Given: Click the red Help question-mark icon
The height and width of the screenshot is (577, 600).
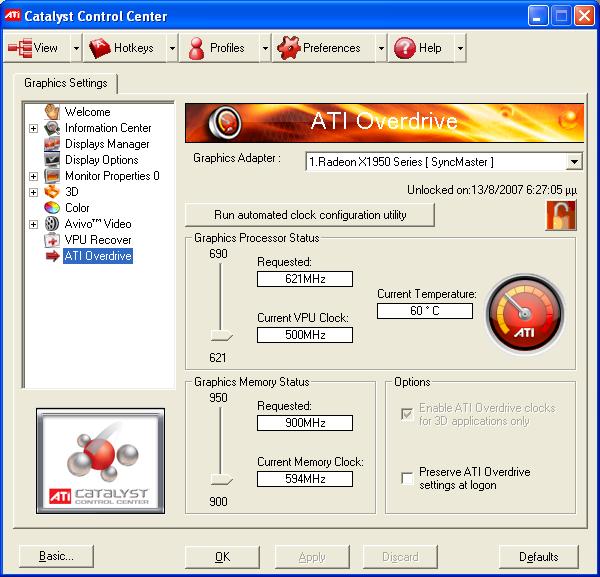Looking at the screenshot, I should (x=404, y=48).
